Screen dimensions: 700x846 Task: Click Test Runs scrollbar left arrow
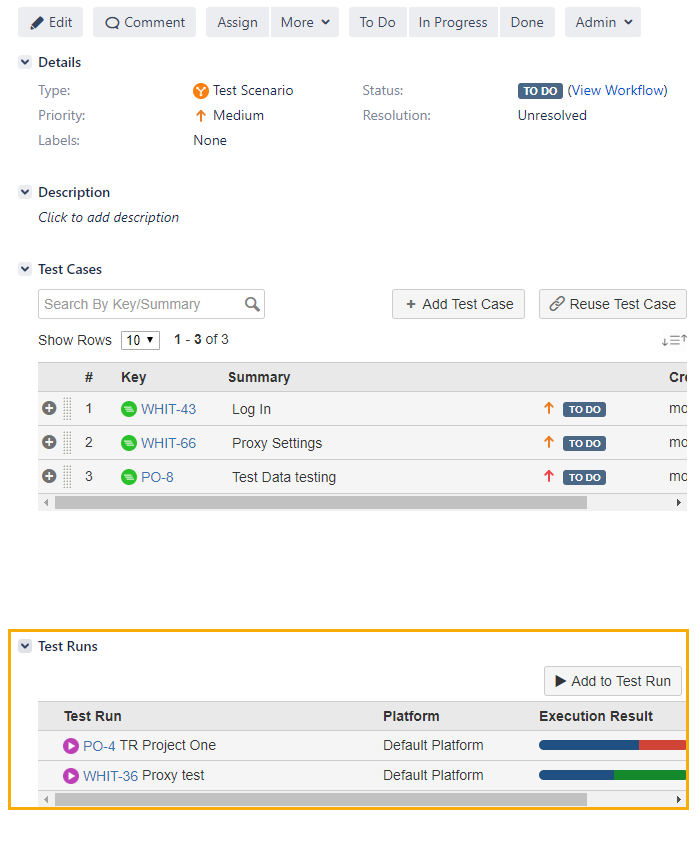(46, 800)
